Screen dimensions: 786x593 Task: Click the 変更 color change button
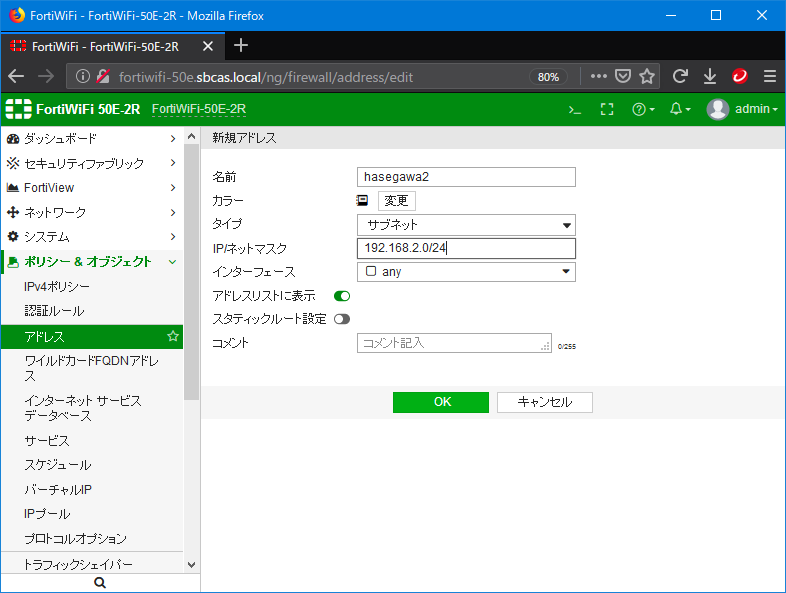point(396,201)
